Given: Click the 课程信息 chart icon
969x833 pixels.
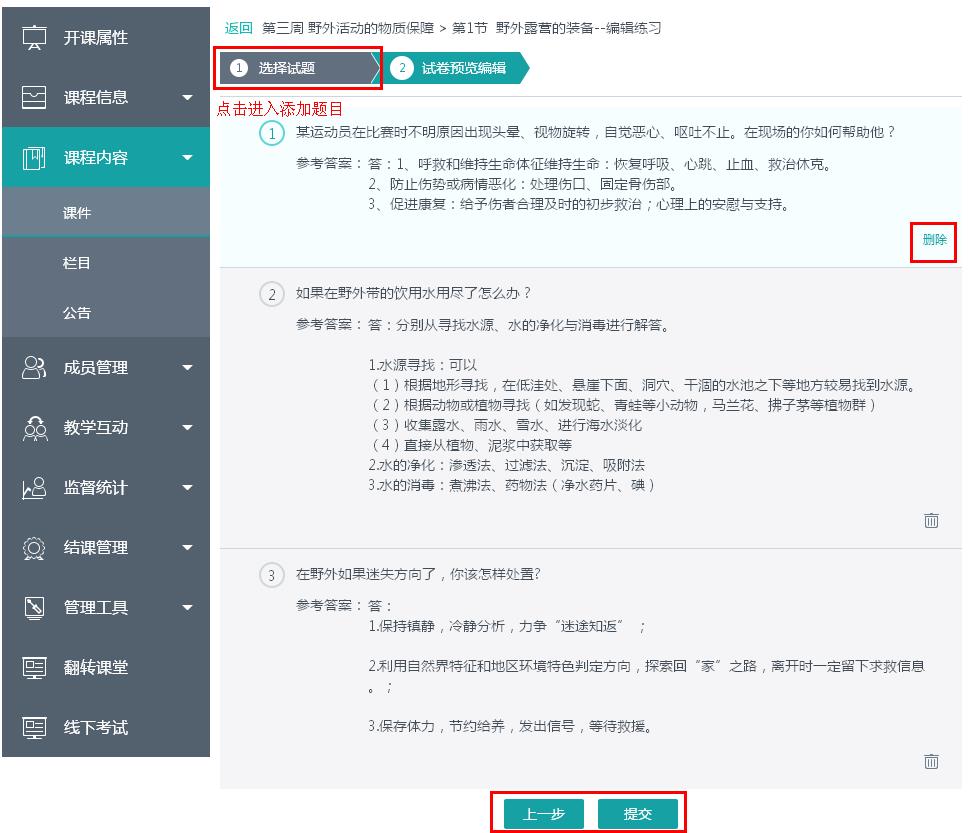Looking at the screenshot, I should tap(35, 98).
